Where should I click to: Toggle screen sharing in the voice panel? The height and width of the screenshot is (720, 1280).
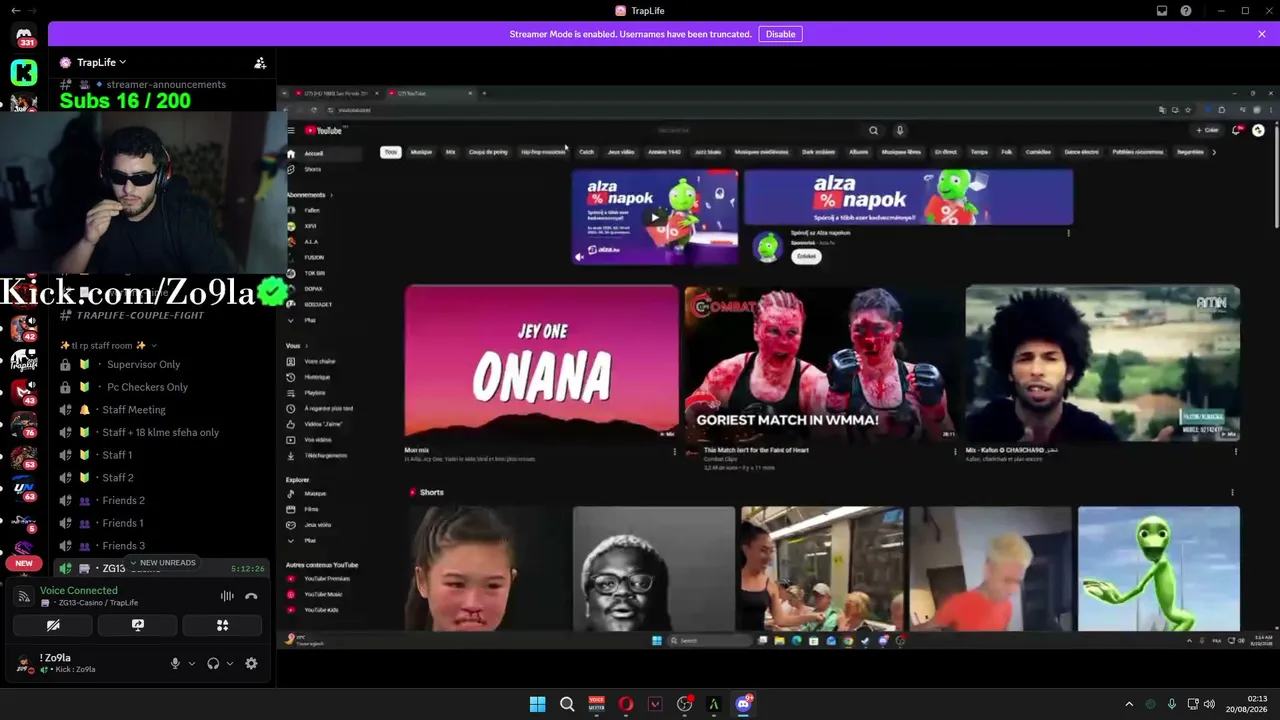[x=138, y=626]
